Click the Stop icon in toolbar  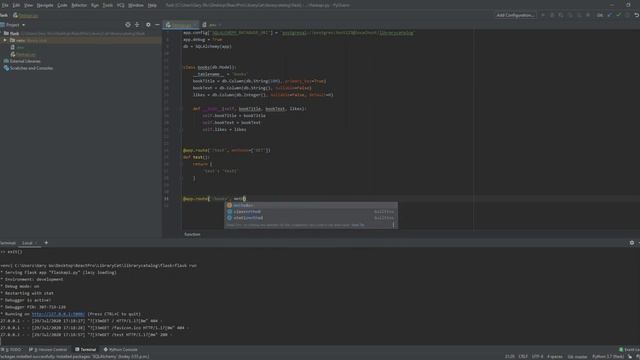tap(588, 15)
